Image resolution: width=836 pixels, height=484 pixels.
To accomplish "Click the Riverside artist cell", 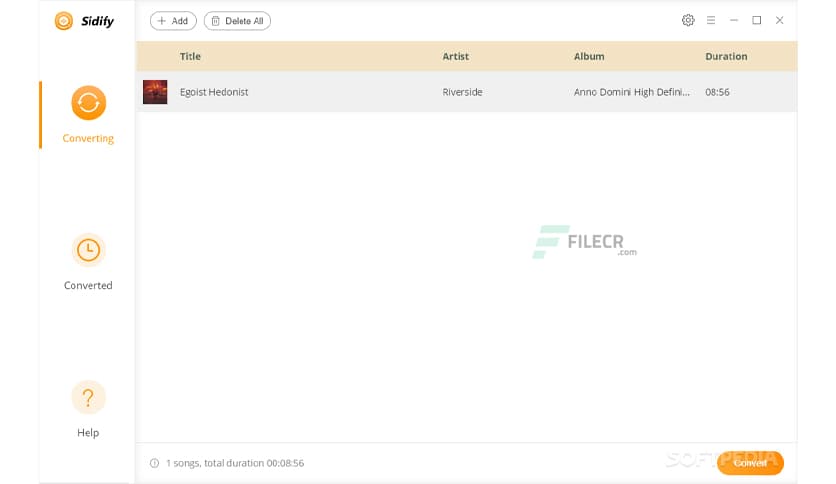I will (x=462, y=92).
